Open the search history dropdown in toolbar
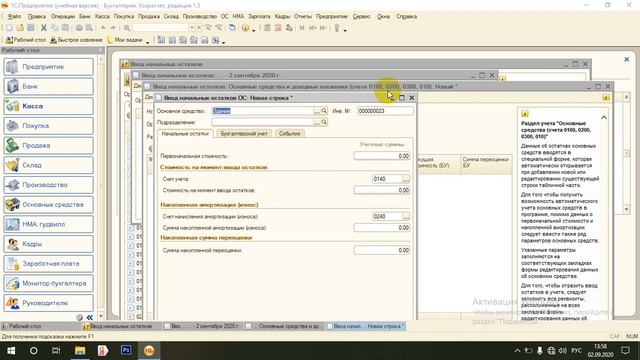This screenshot has width=640, height=360. 191,28
